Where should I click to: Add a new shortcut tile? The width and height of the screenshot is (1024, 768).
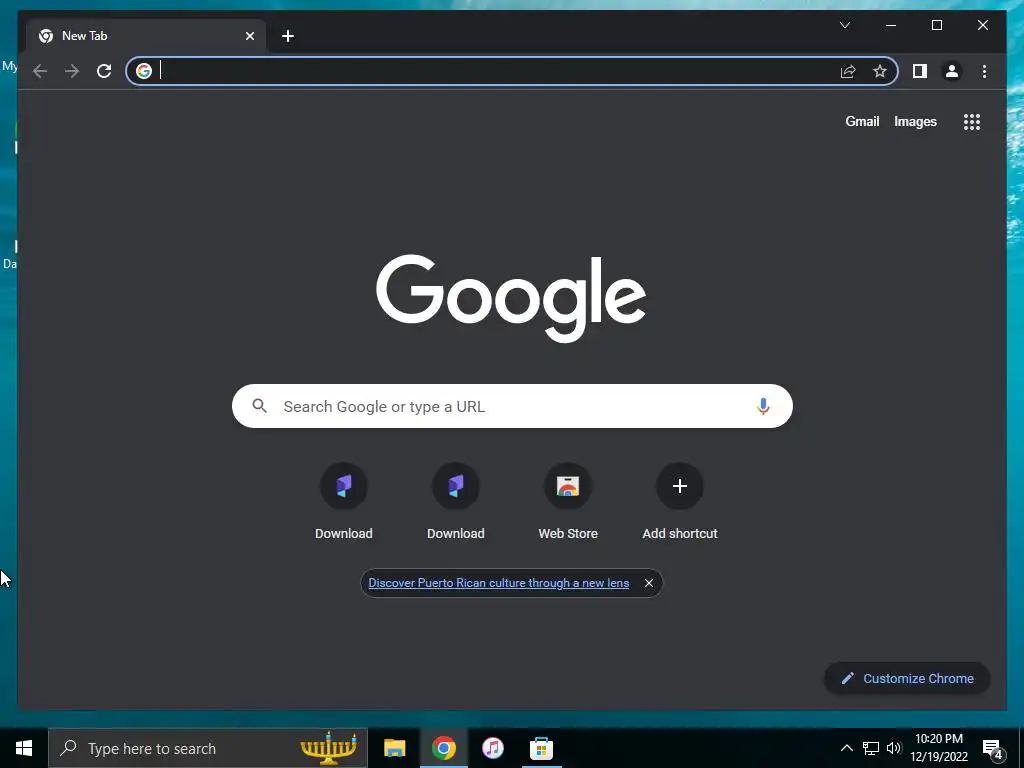click(x=680, y=502)
